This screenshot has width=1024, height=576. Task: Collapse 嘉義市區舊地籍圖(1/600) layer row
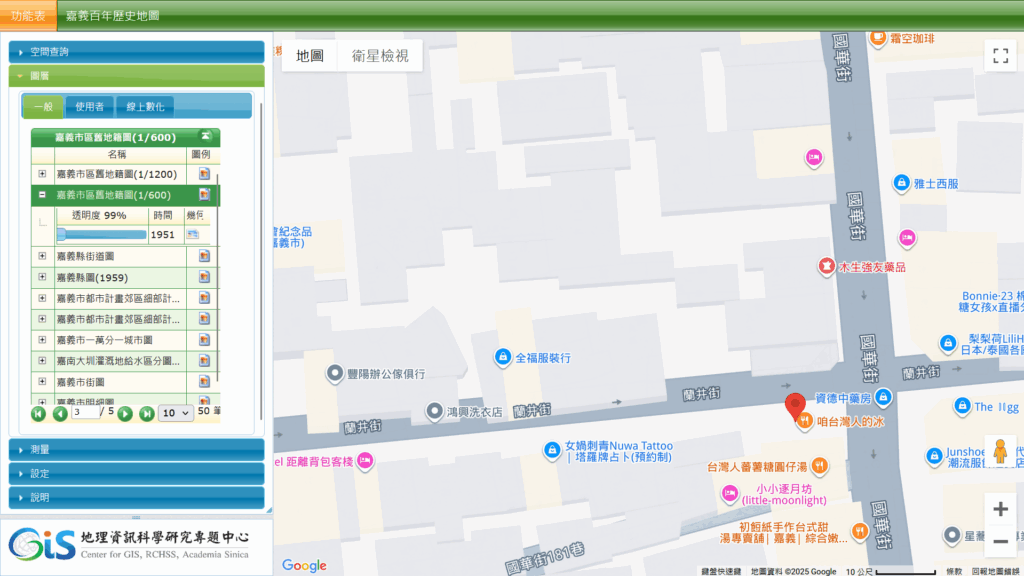click(x=42, y=195)
